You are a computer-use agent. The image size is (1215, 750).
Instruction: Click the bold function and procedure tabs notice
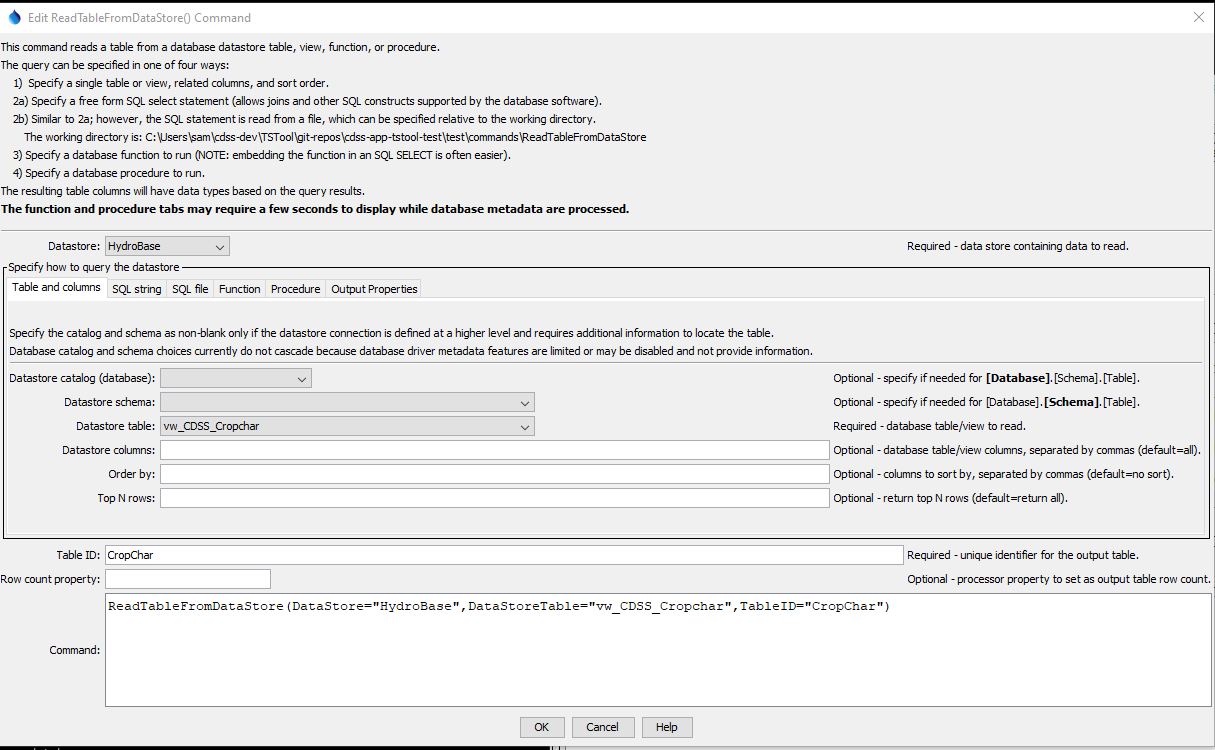315,209
